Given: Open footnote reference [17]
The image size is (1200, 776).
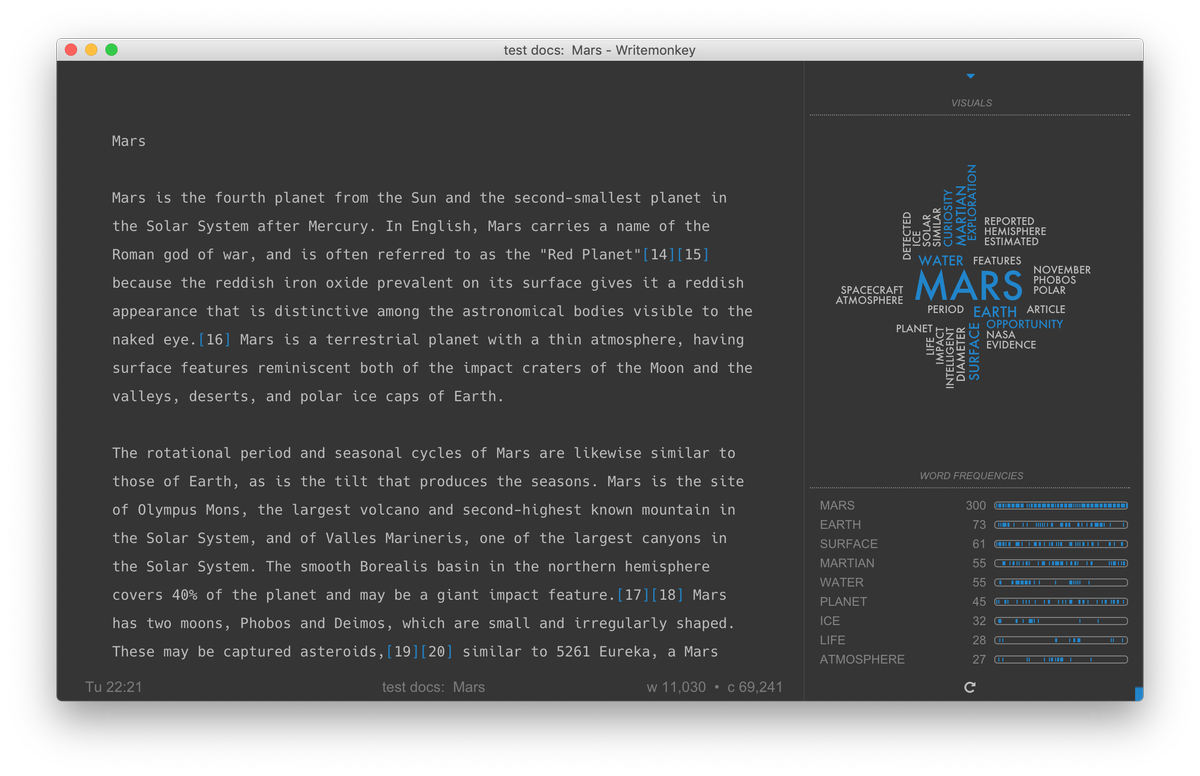Looking at the screenshot, I should pyautogui.click(x=632, y=595).
